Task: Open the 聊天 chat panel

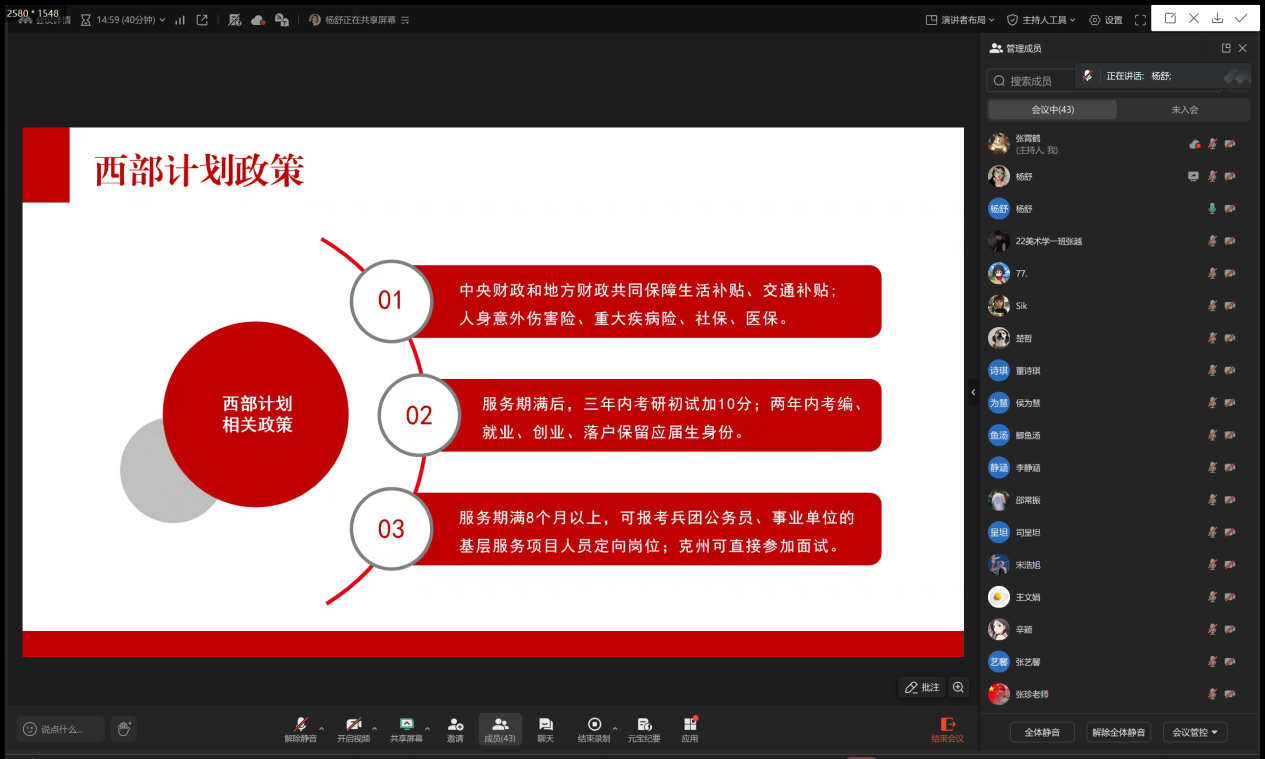Action: [545, 729]
